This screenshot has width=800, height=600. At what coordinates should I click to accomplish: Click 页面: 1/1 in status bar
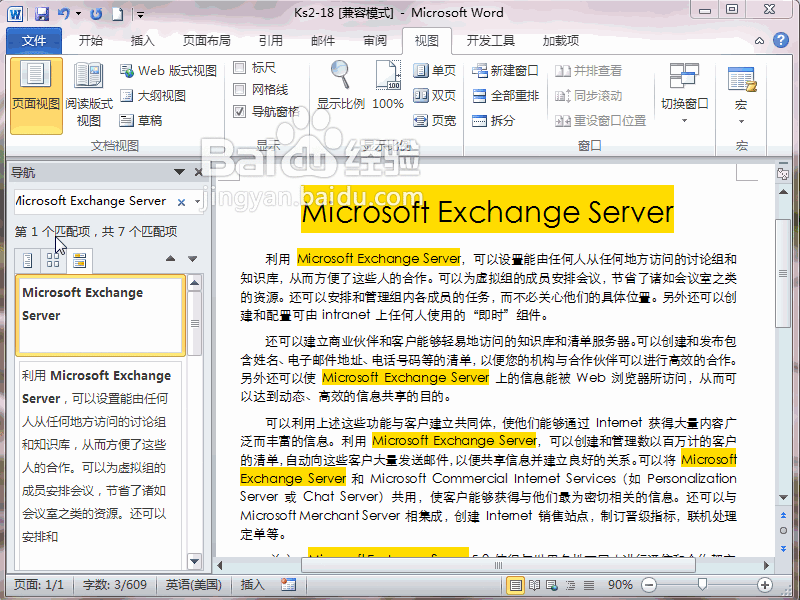click(39, 585)
